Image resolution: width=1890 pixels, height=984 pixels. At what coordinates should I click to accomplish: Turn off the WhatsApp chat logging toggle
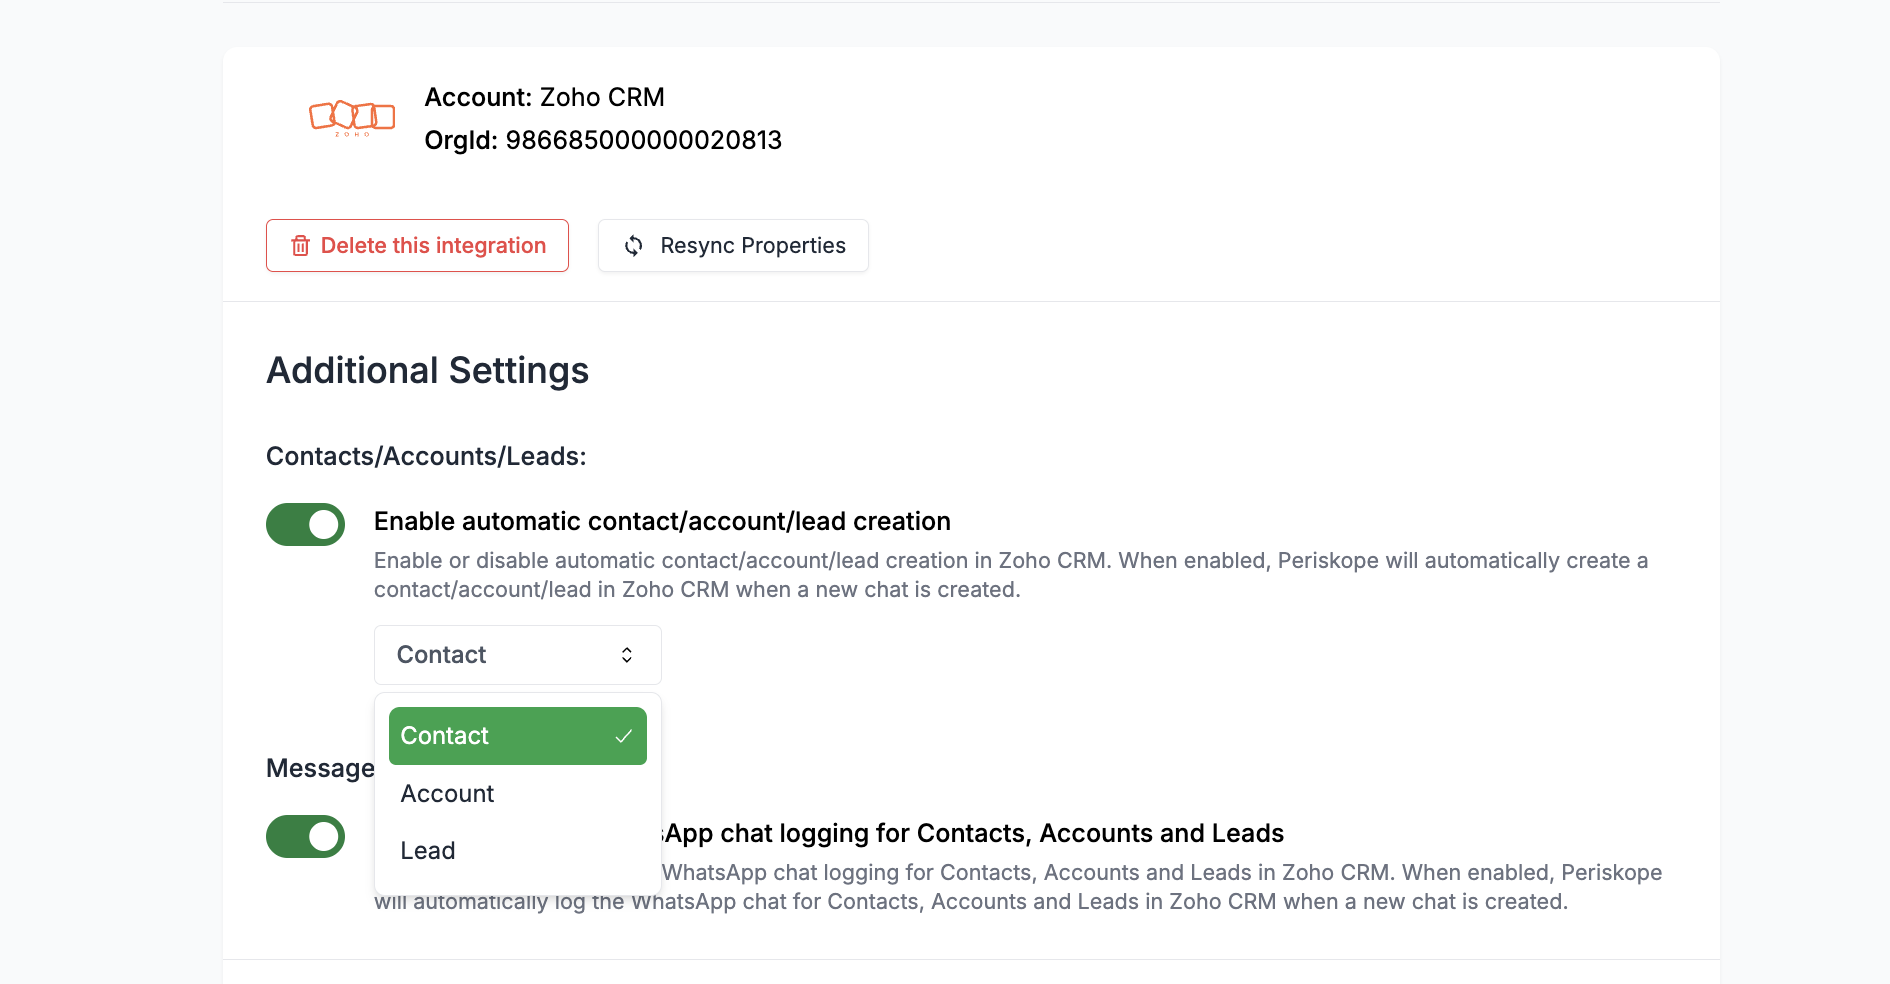click(x=306, y=837)
